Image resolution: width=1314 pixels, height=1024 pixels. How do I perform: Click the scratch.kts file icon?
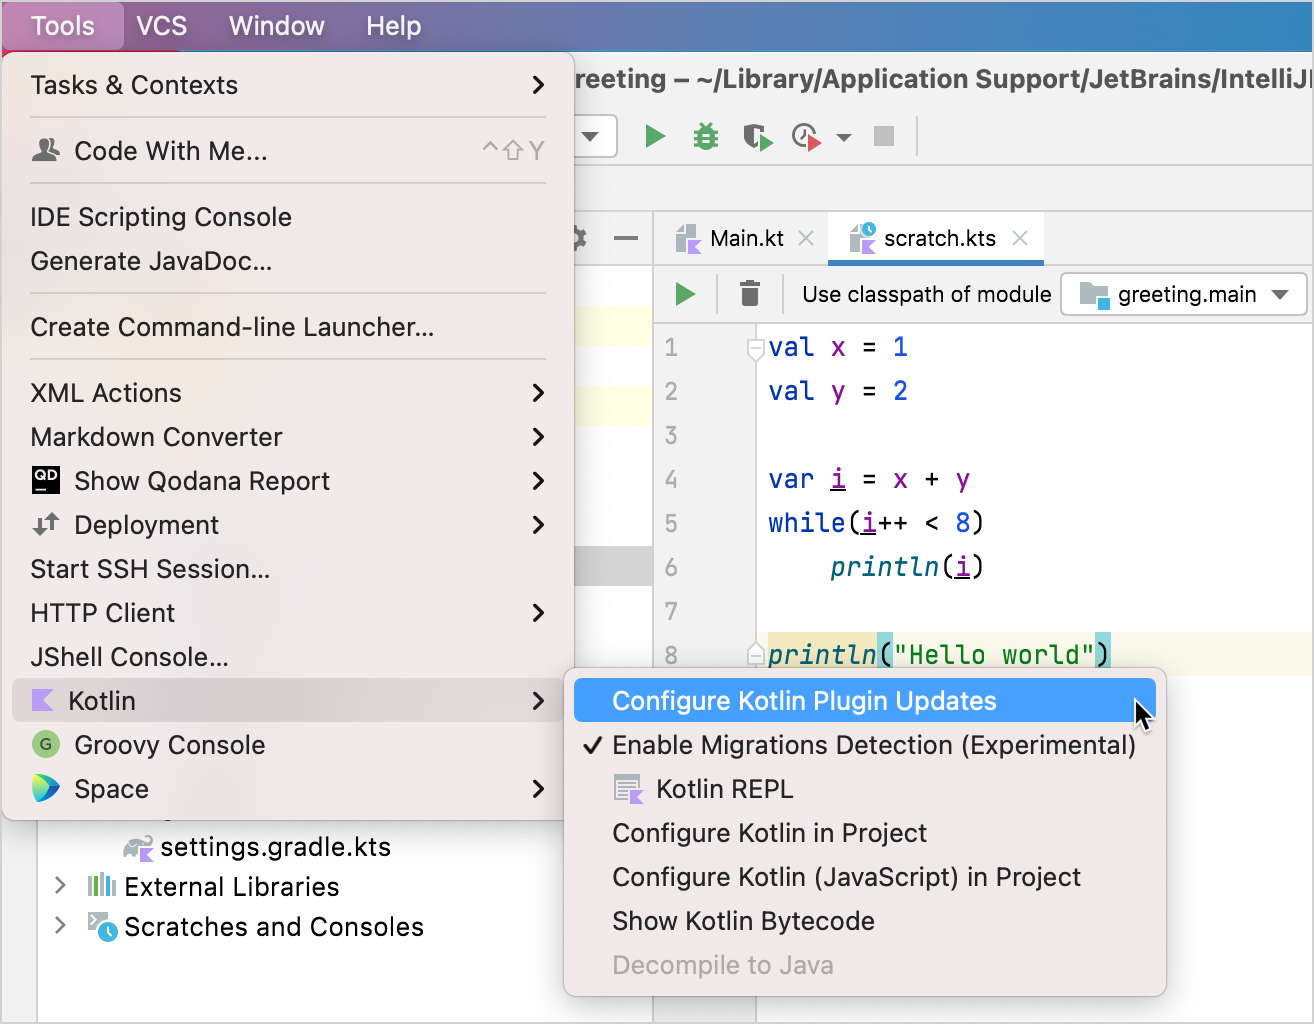tap(862, 238)
